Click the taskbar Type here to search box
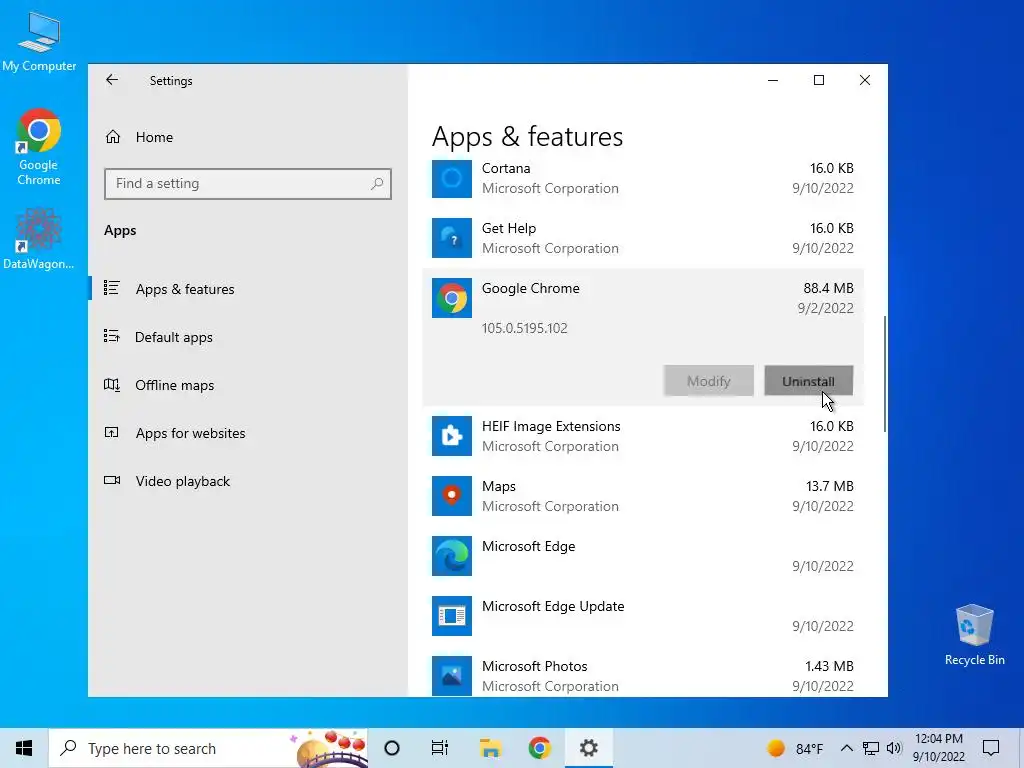 (x=208, y=748)
